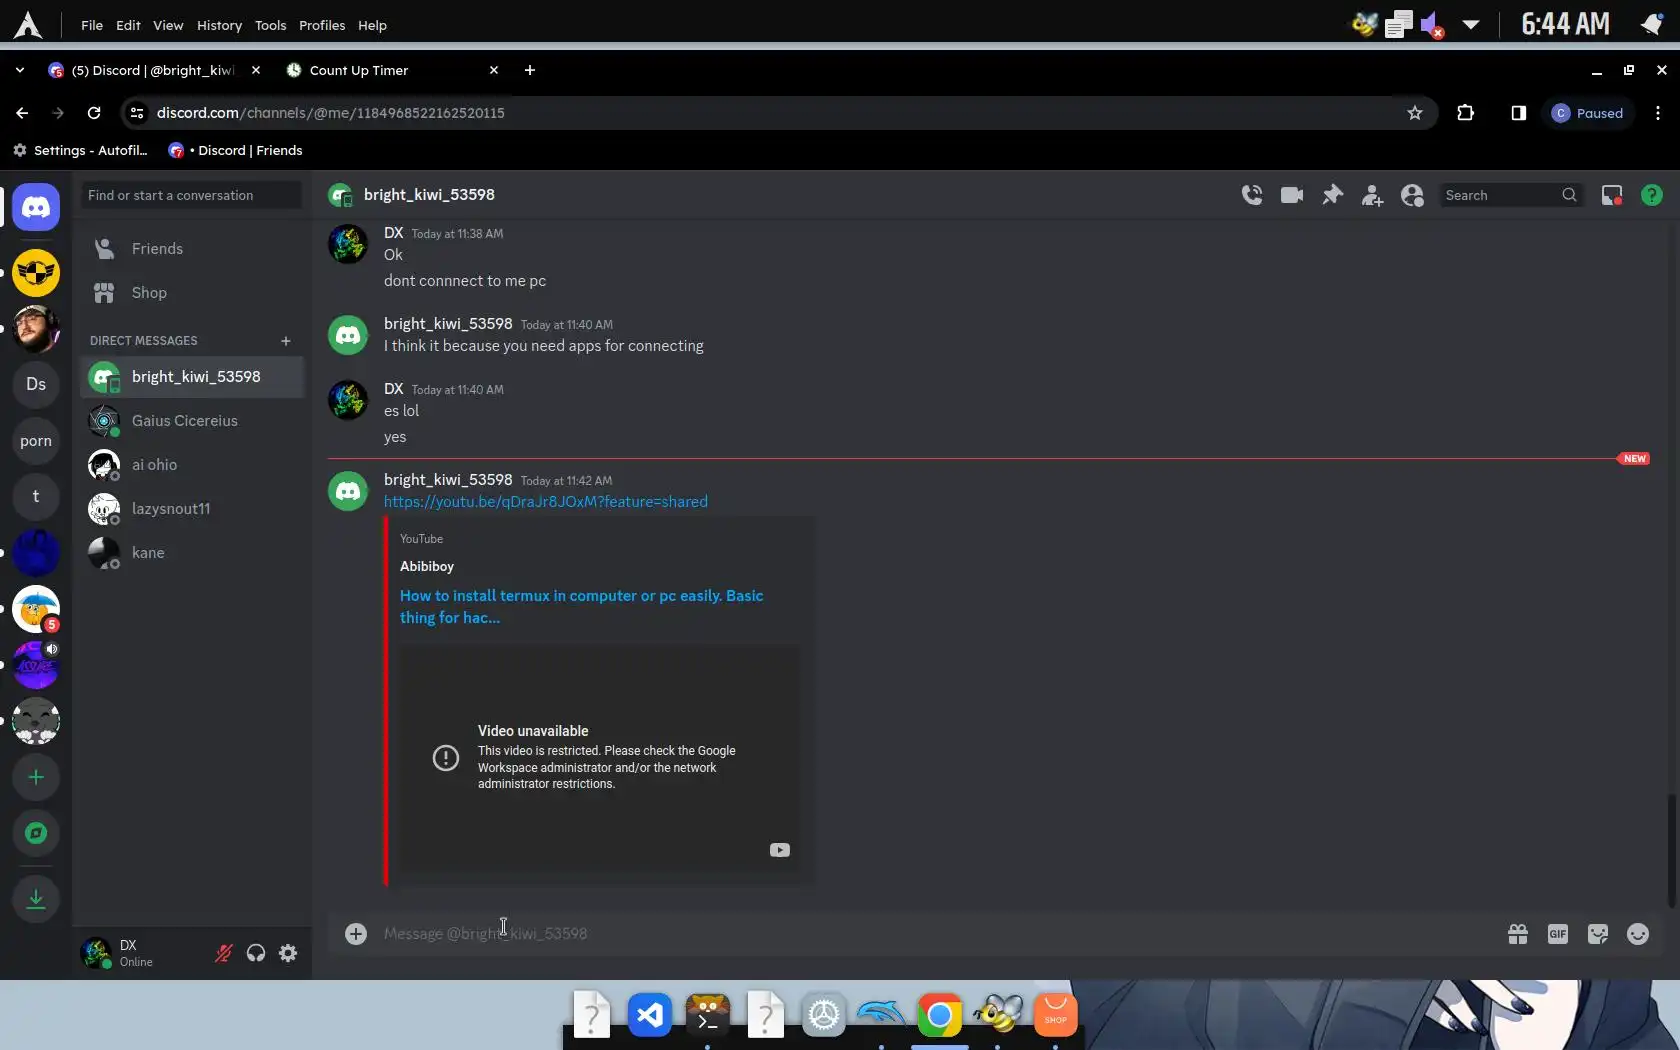
Task: Explore discoverable servers compass icon
Action: [x=36, y=833]
